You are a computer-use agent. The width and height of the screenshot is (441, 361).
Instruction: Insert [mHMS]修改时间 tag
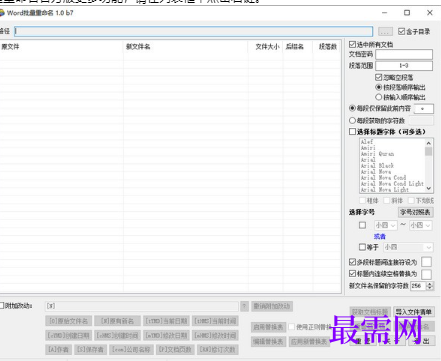coord(215,335)
